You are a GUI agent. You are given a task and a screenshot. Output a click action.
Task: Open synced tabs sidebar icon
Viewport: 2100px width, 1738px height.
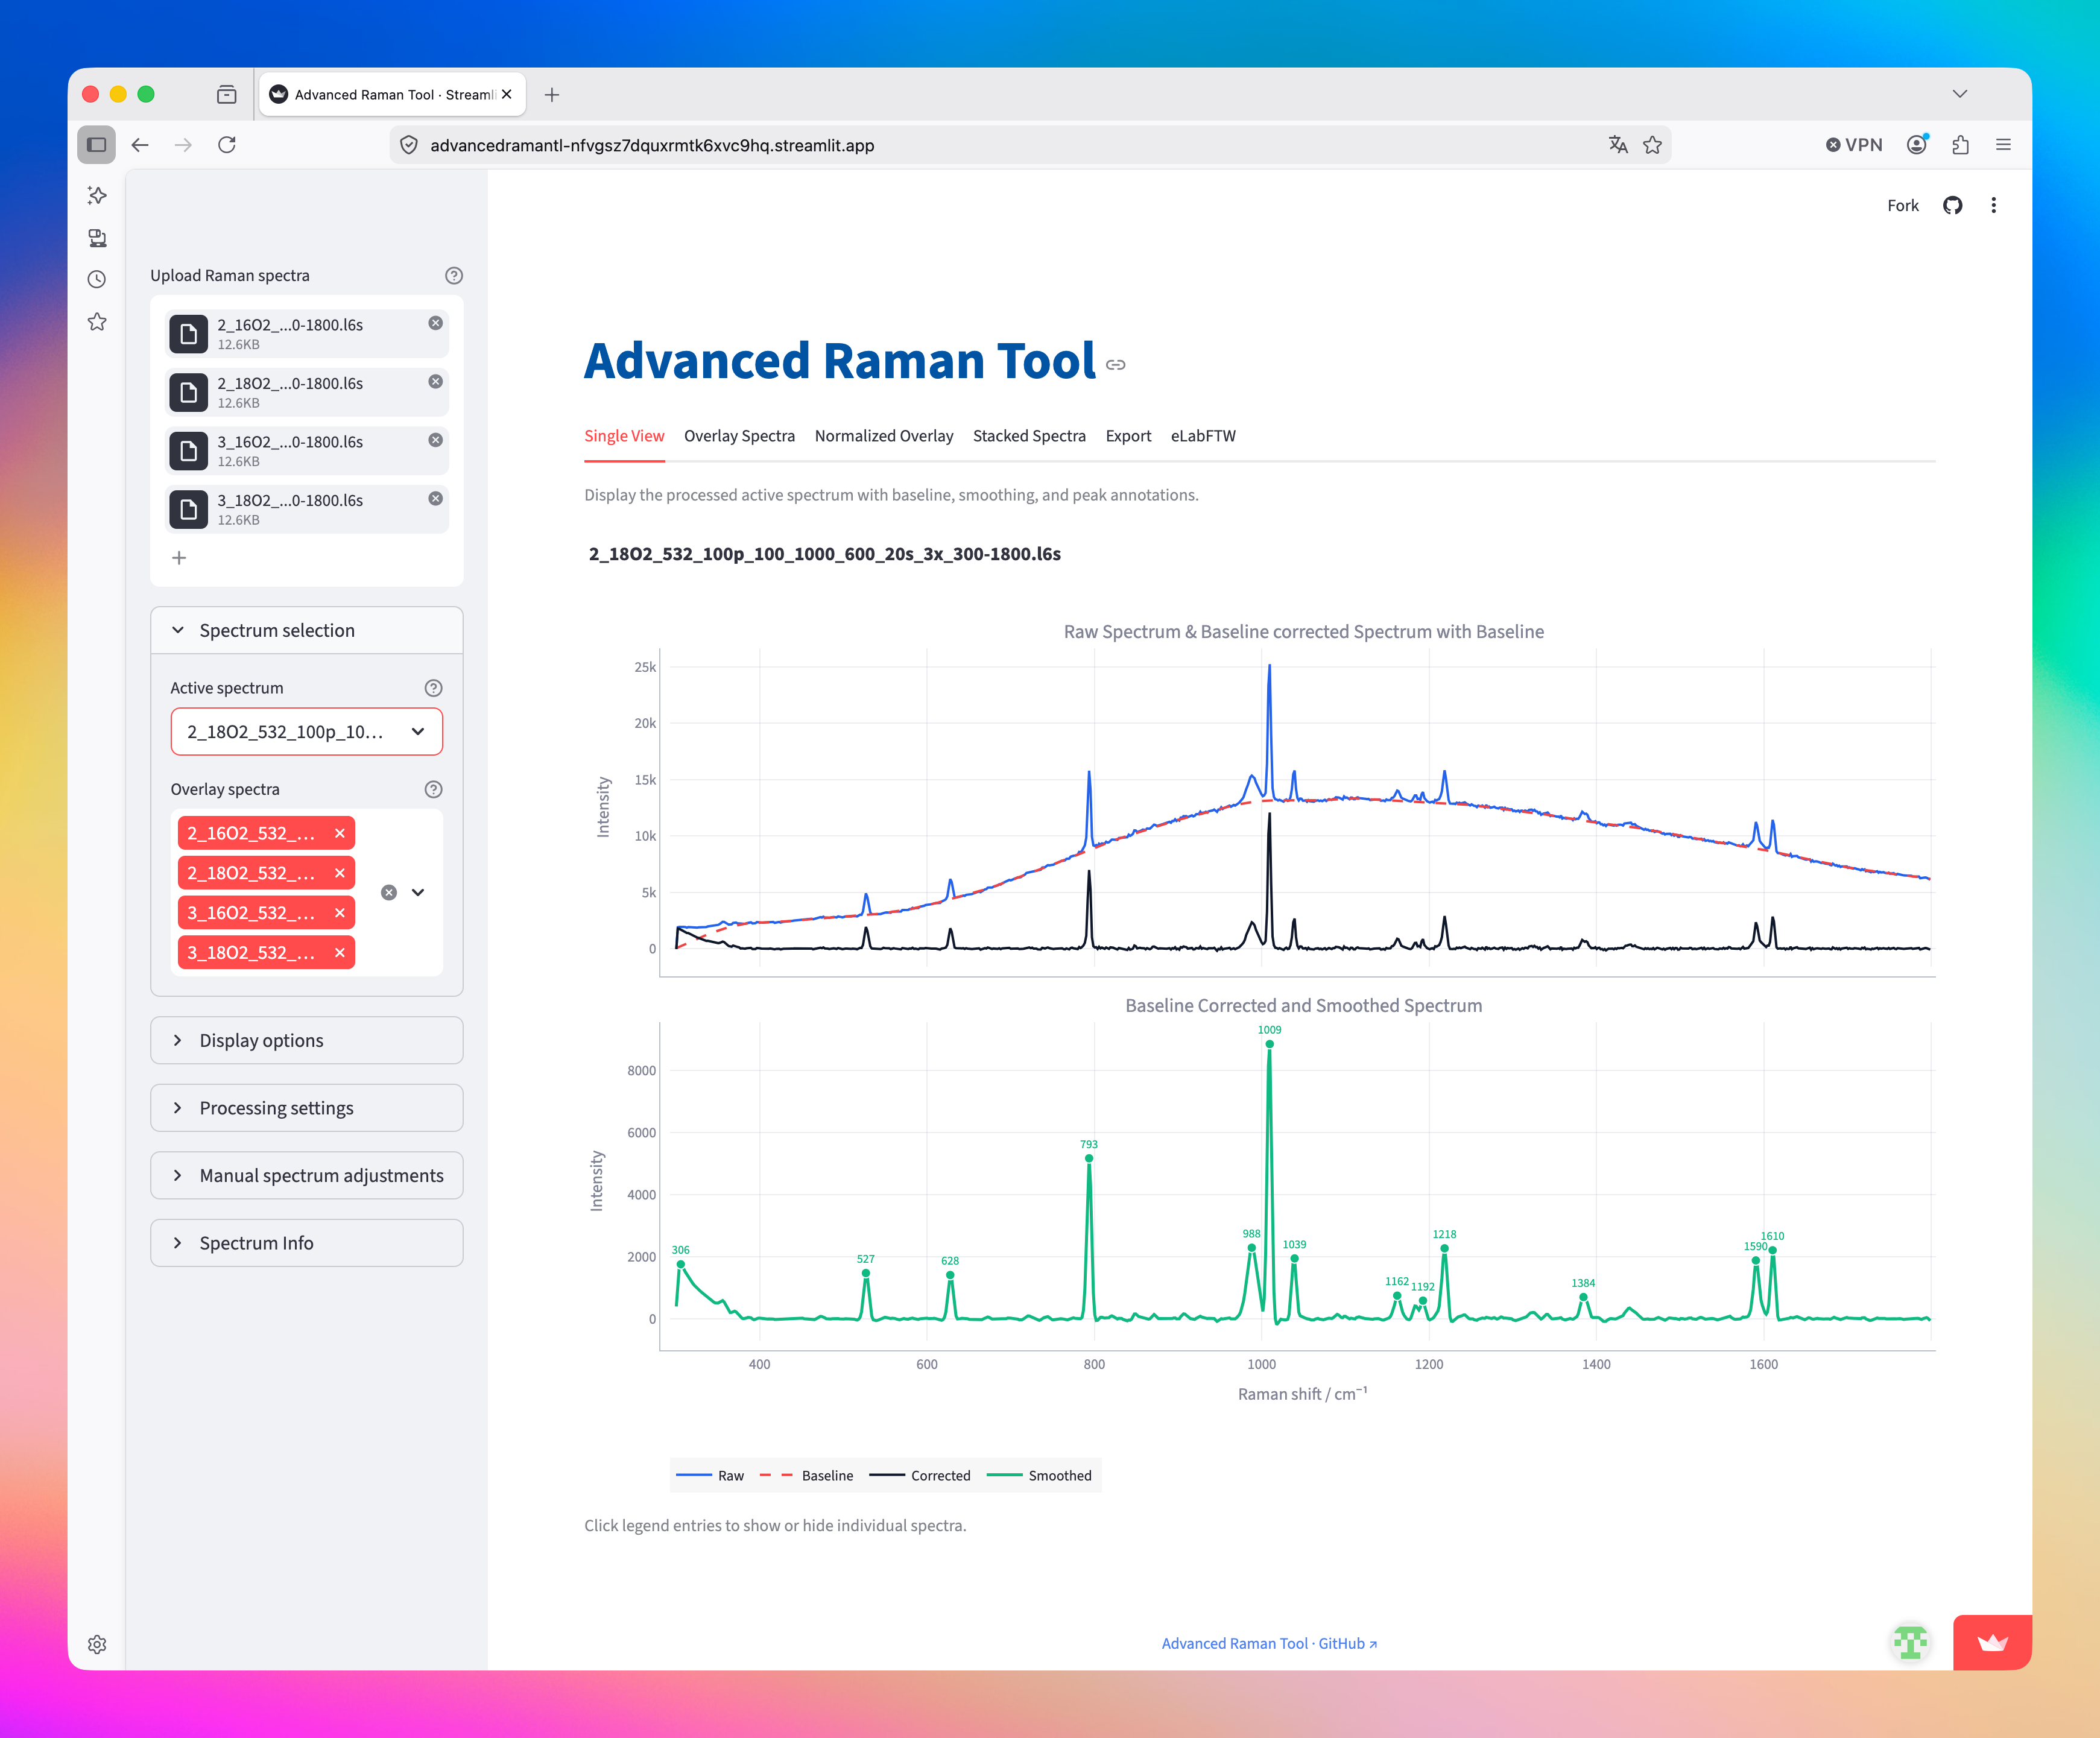97,238
